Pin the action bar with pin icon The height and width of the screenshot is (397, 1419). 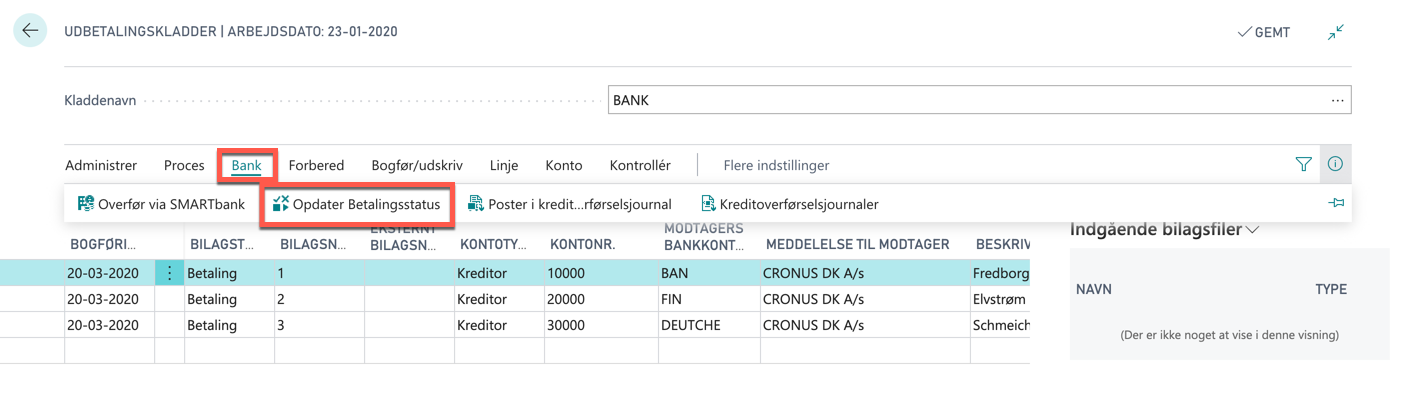point(1336,204)
